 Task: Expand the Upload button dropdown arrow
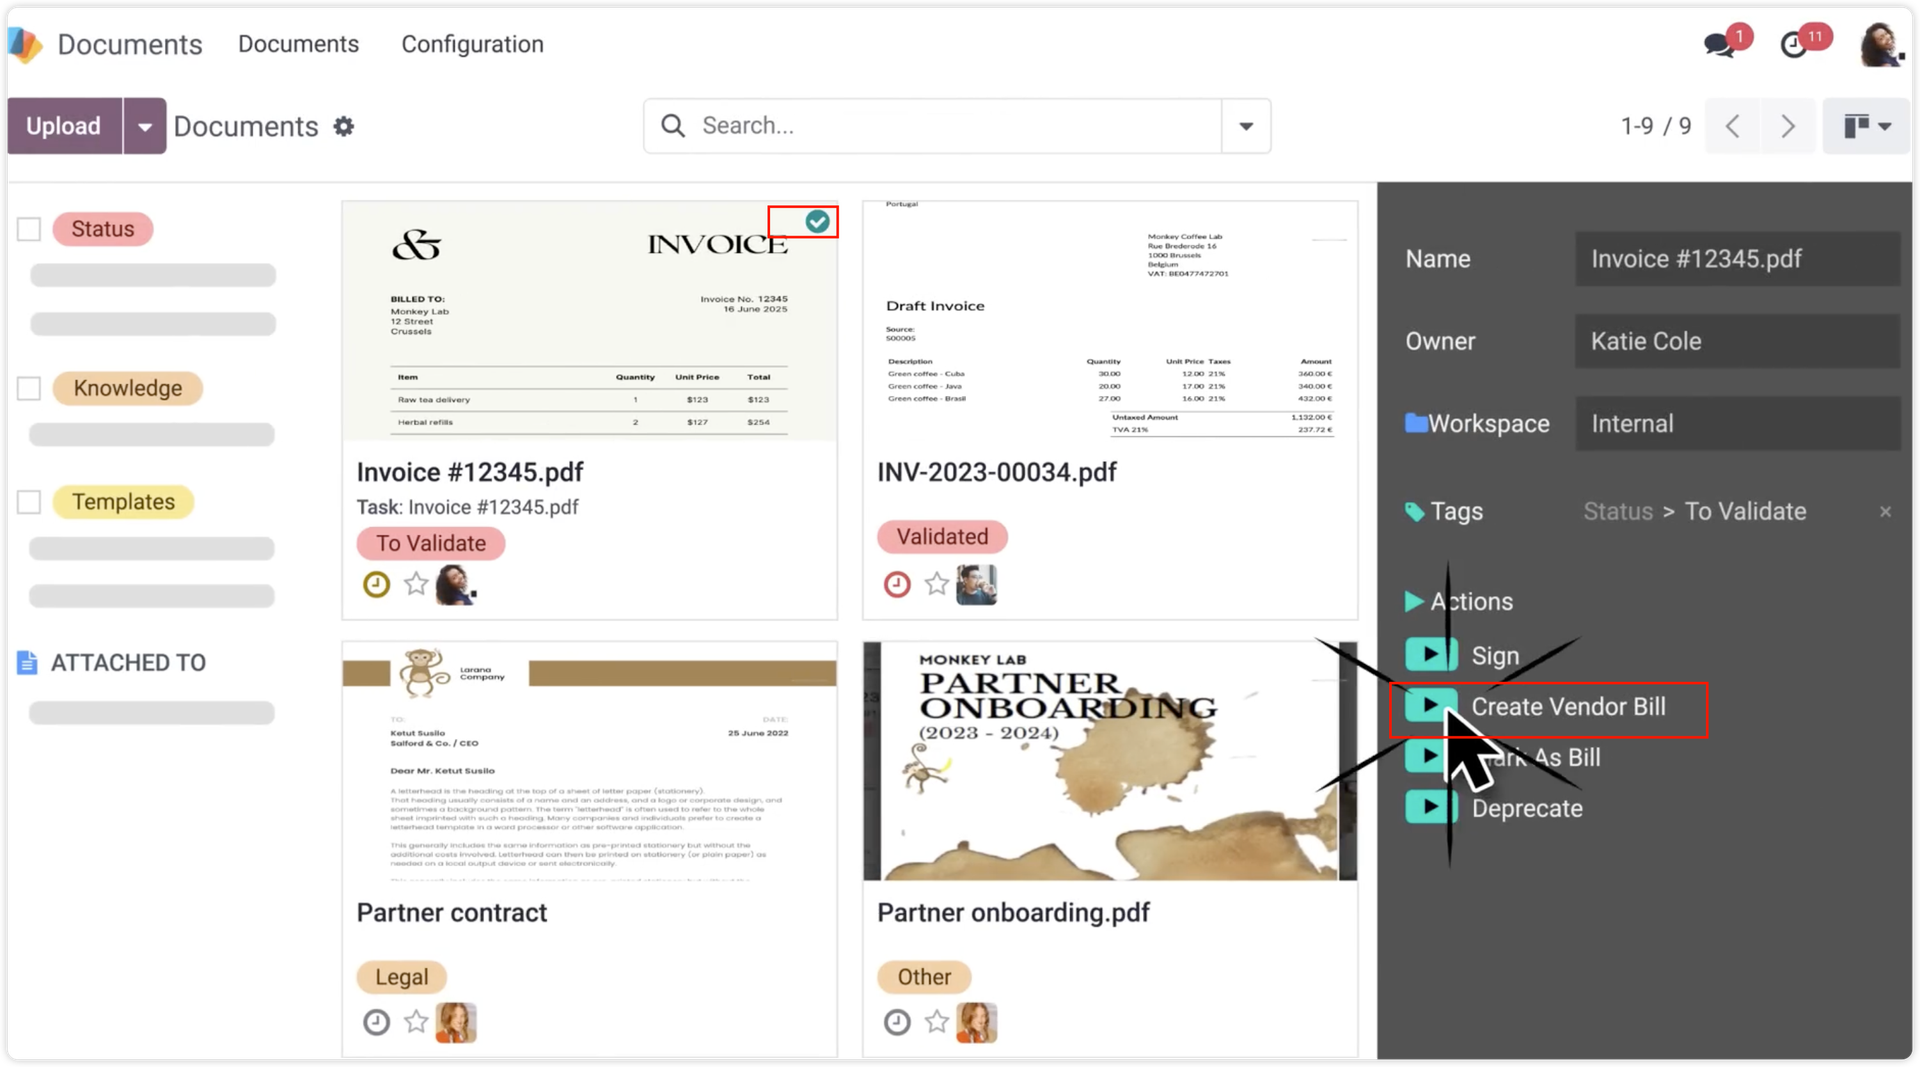(x=145, y=127)
